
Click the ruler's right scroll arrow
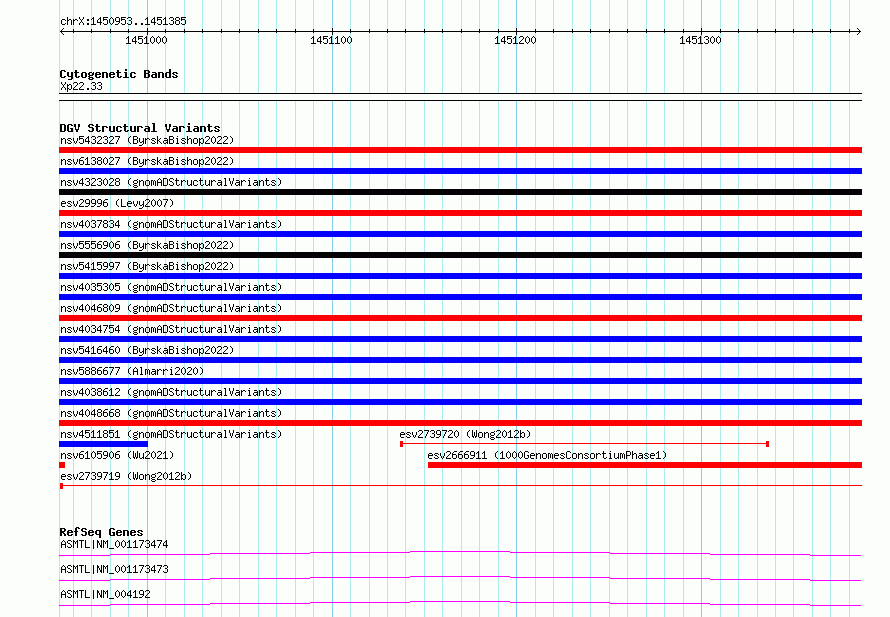pyautogui.click(x=858, y=31)
